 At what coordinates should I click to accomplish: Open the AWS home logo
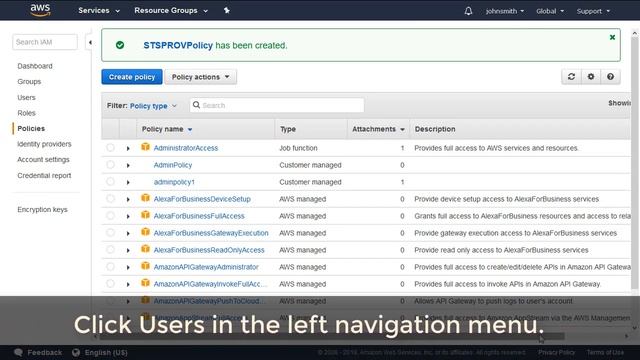coord(40,10)
